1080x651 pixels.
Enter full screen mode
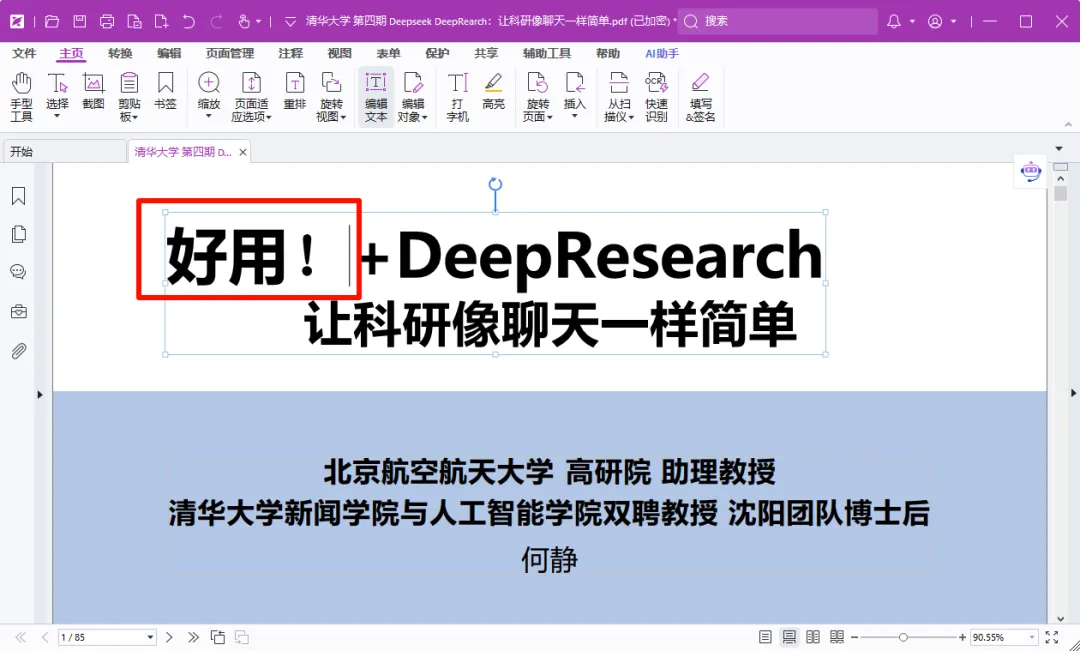pyautogui.click(x=1052, y=637)
